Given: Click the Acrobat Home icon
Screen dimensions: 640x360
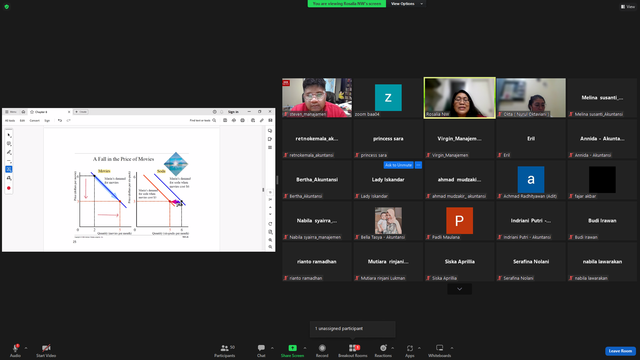Looking at the screenshot, I should click(23, 112).
